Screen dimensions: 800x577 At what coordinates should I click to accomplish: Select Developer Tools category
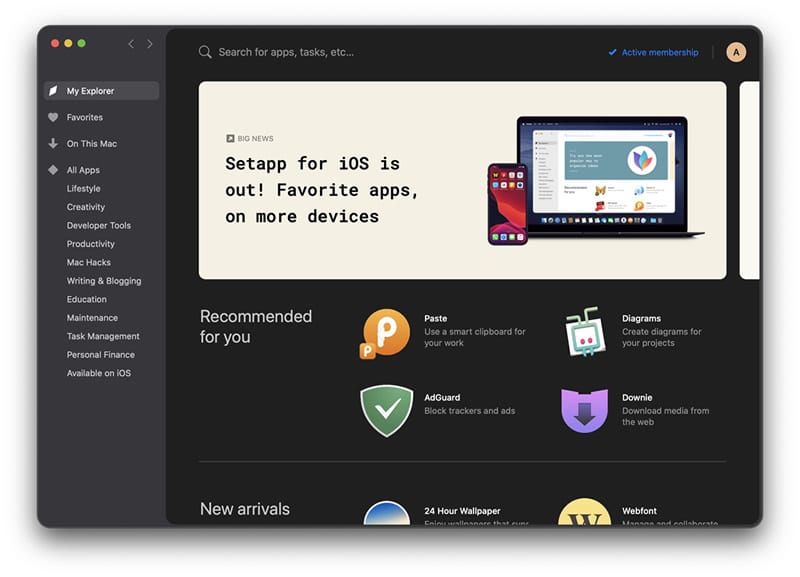point(98,225)
